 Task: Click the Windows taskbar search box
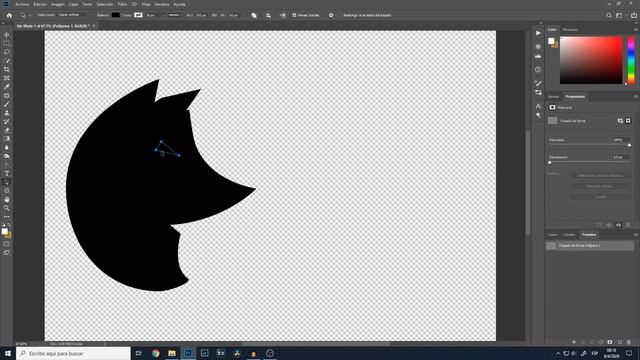(73, 353)
